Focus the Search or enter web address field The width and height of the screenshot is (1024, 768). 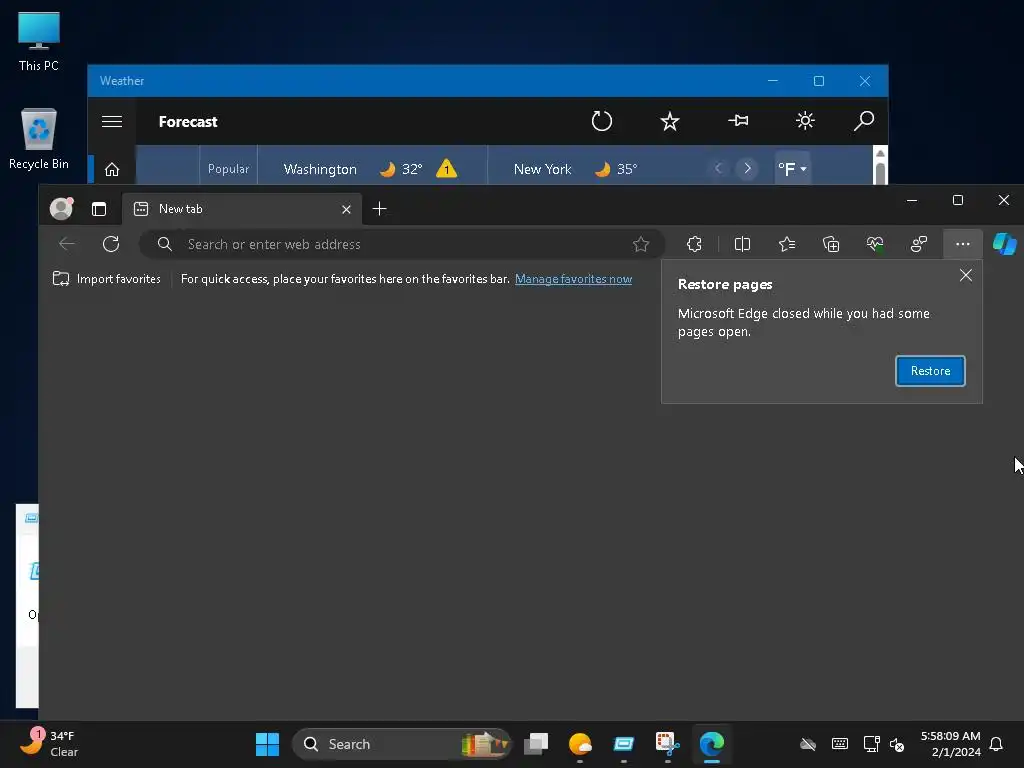tap(402, 244)
